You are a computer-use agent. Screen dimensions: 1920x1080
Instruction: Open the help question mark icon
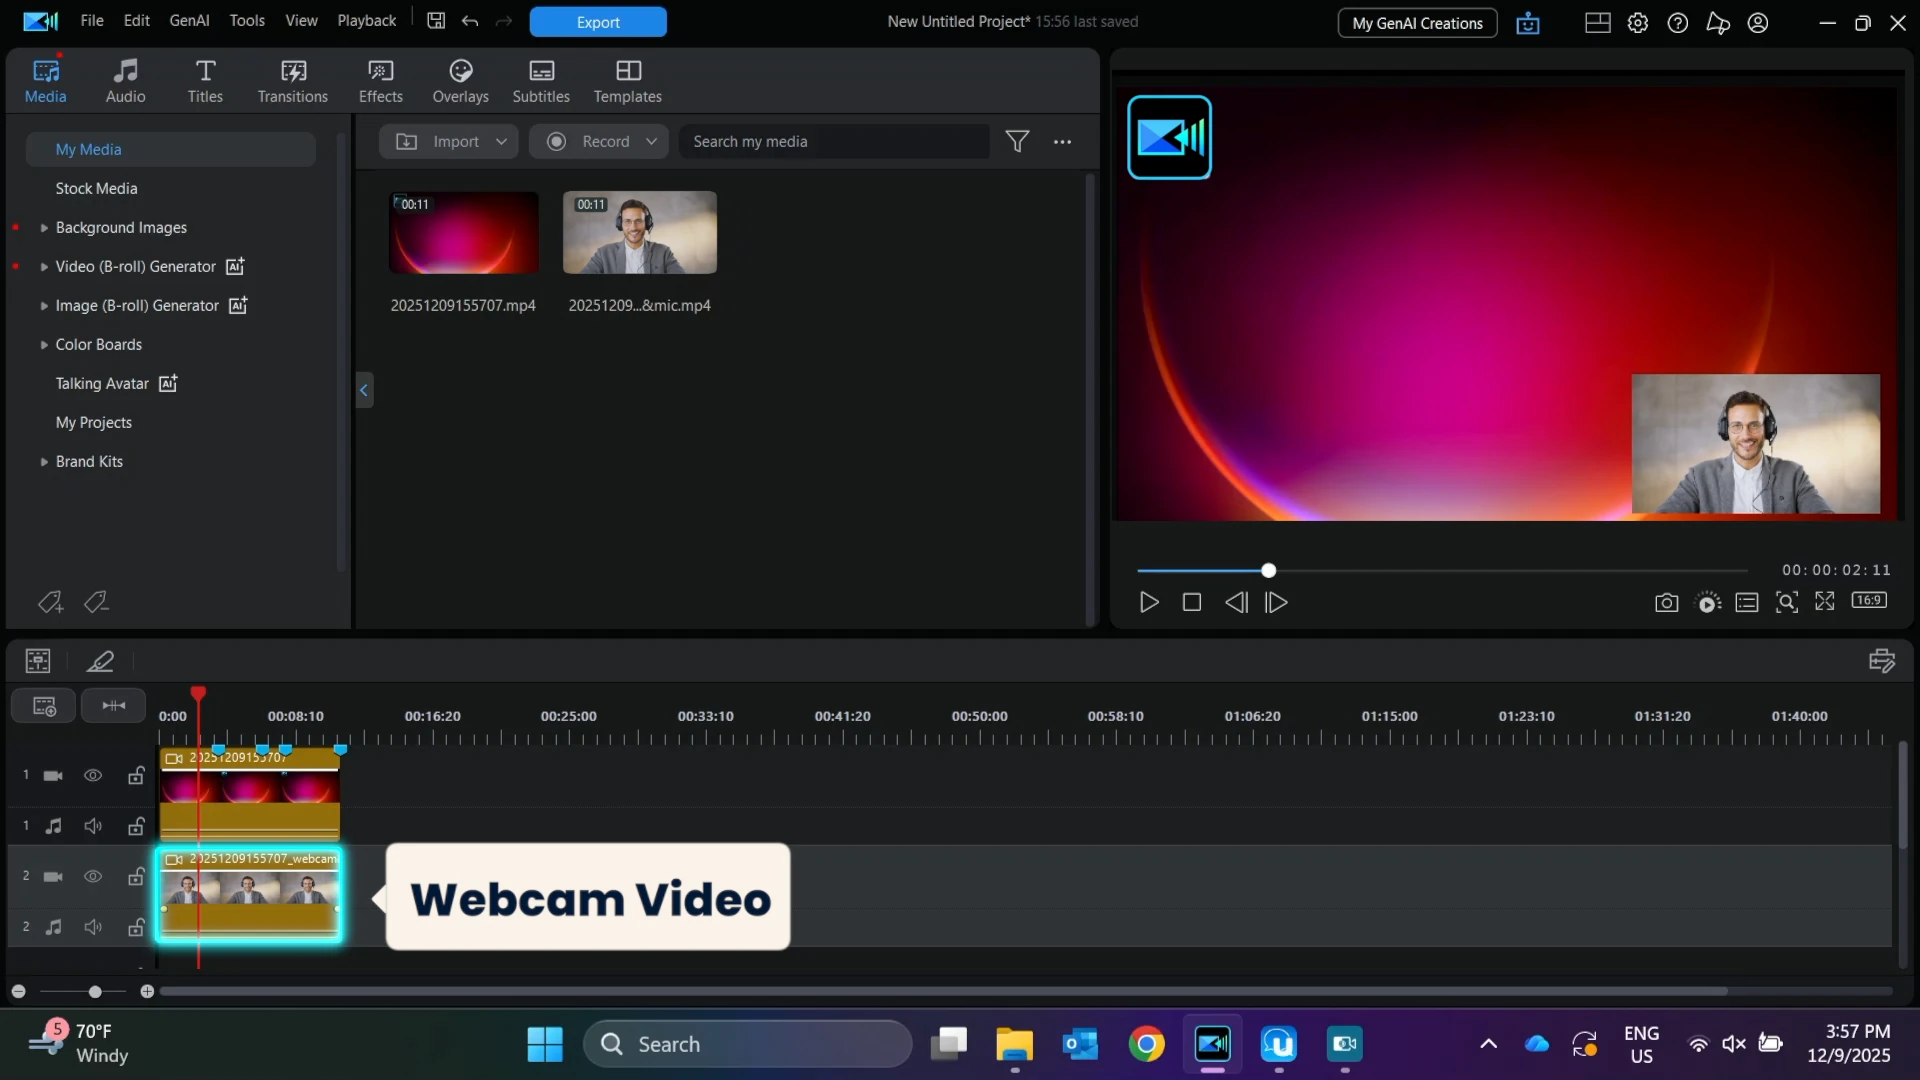click(x=1678, y=23)
